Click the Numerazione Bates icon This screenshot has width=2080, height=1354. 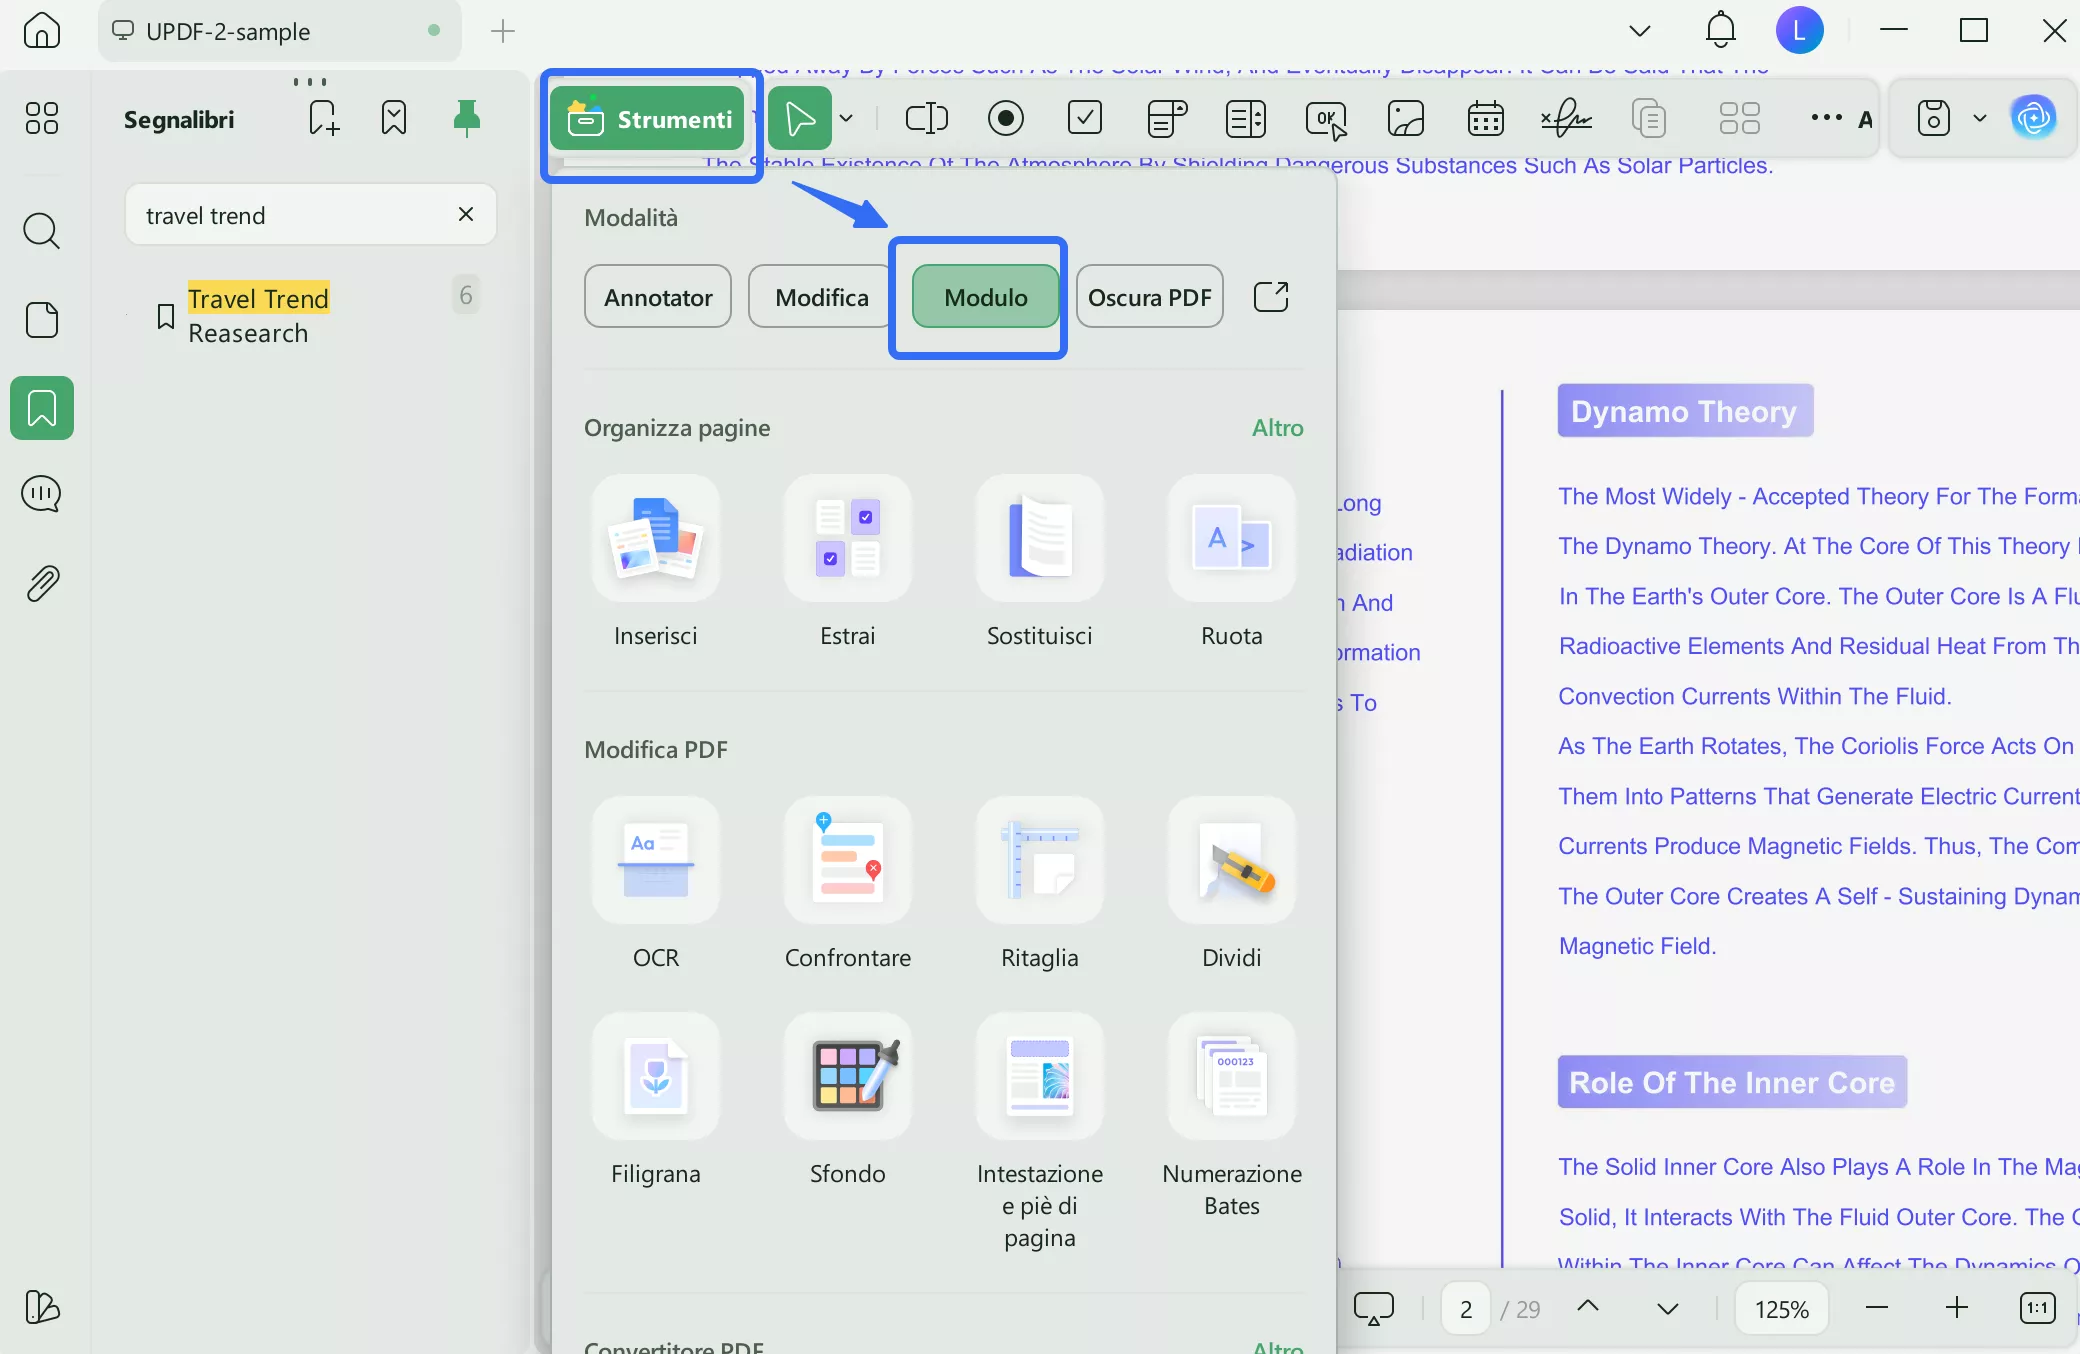click(x=1231, y=1076)
